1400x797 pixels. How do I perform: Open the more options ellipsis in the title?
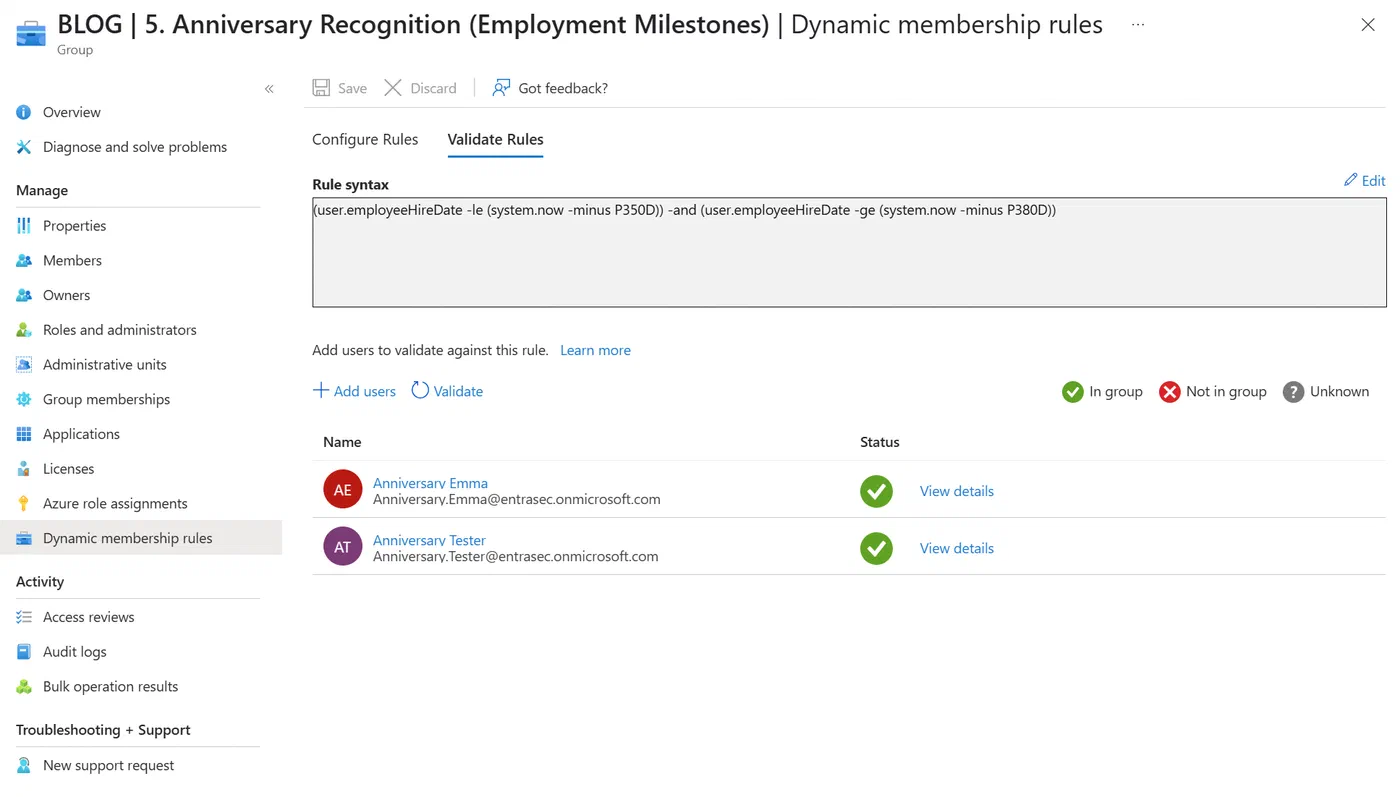pyautogui.click(x=1138, y=25)
